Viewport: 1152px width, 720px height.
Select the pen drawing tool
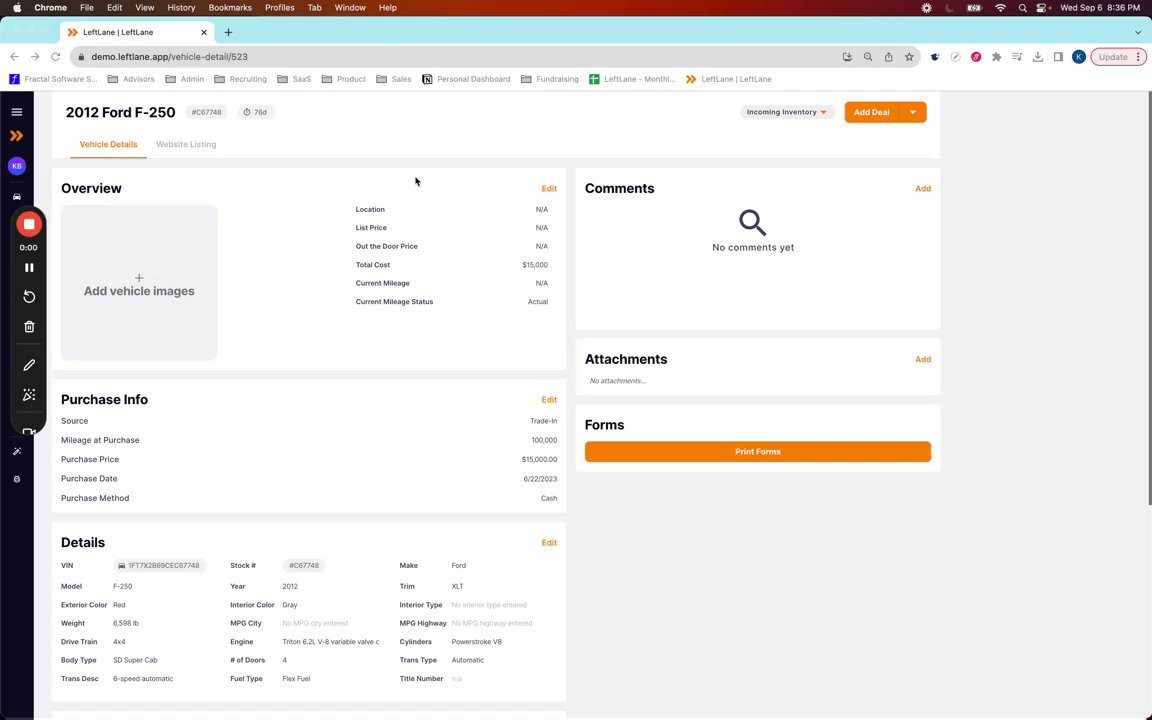tap(29, 365)
